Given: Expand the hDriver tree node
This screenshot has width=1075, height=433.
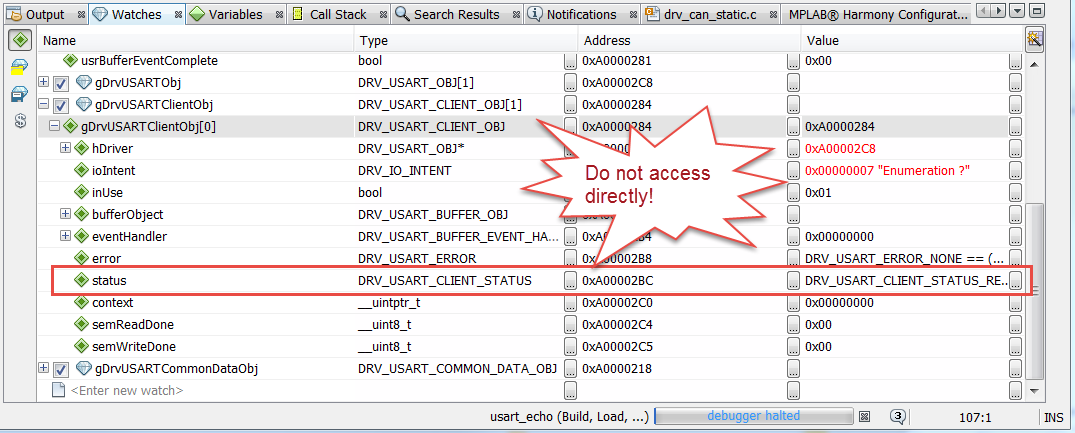Looking at the screenshot, I should point(66,148).
